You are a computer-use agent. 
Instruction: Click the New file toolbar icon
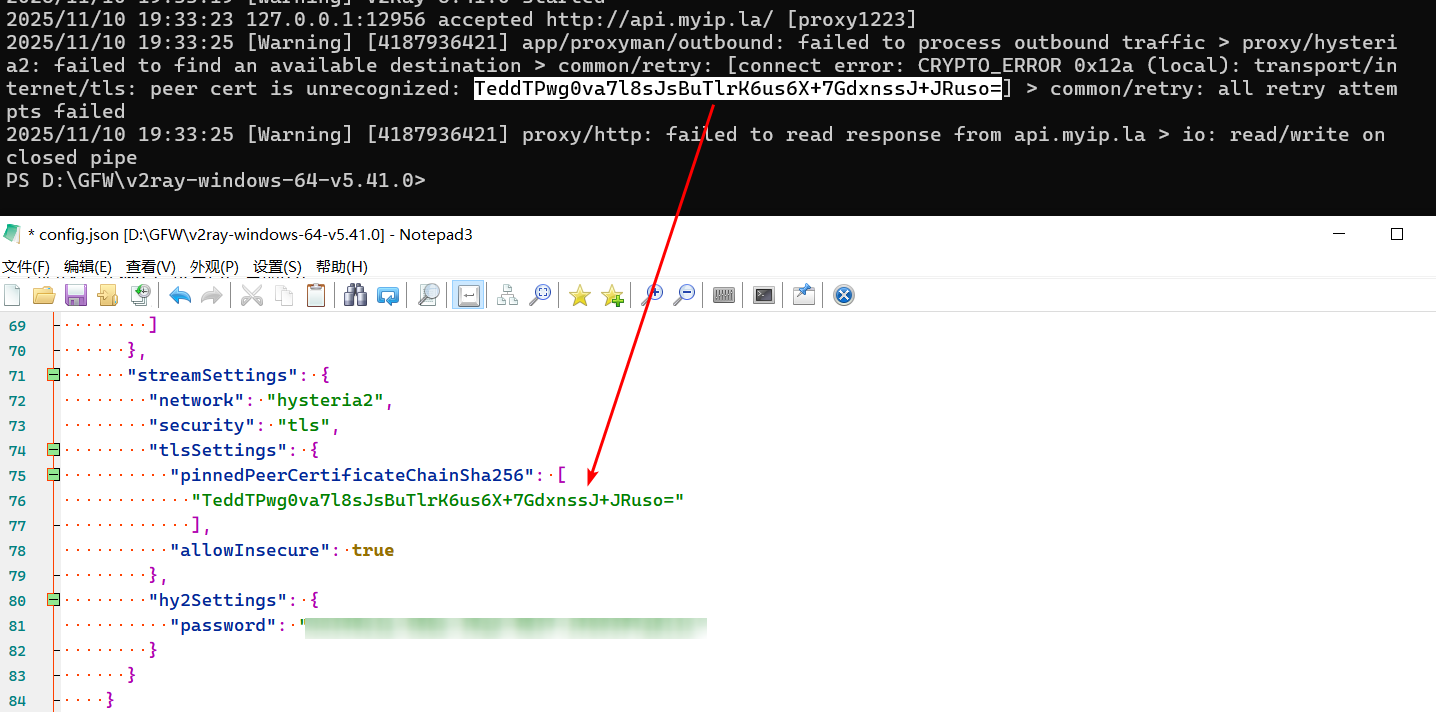13,295
